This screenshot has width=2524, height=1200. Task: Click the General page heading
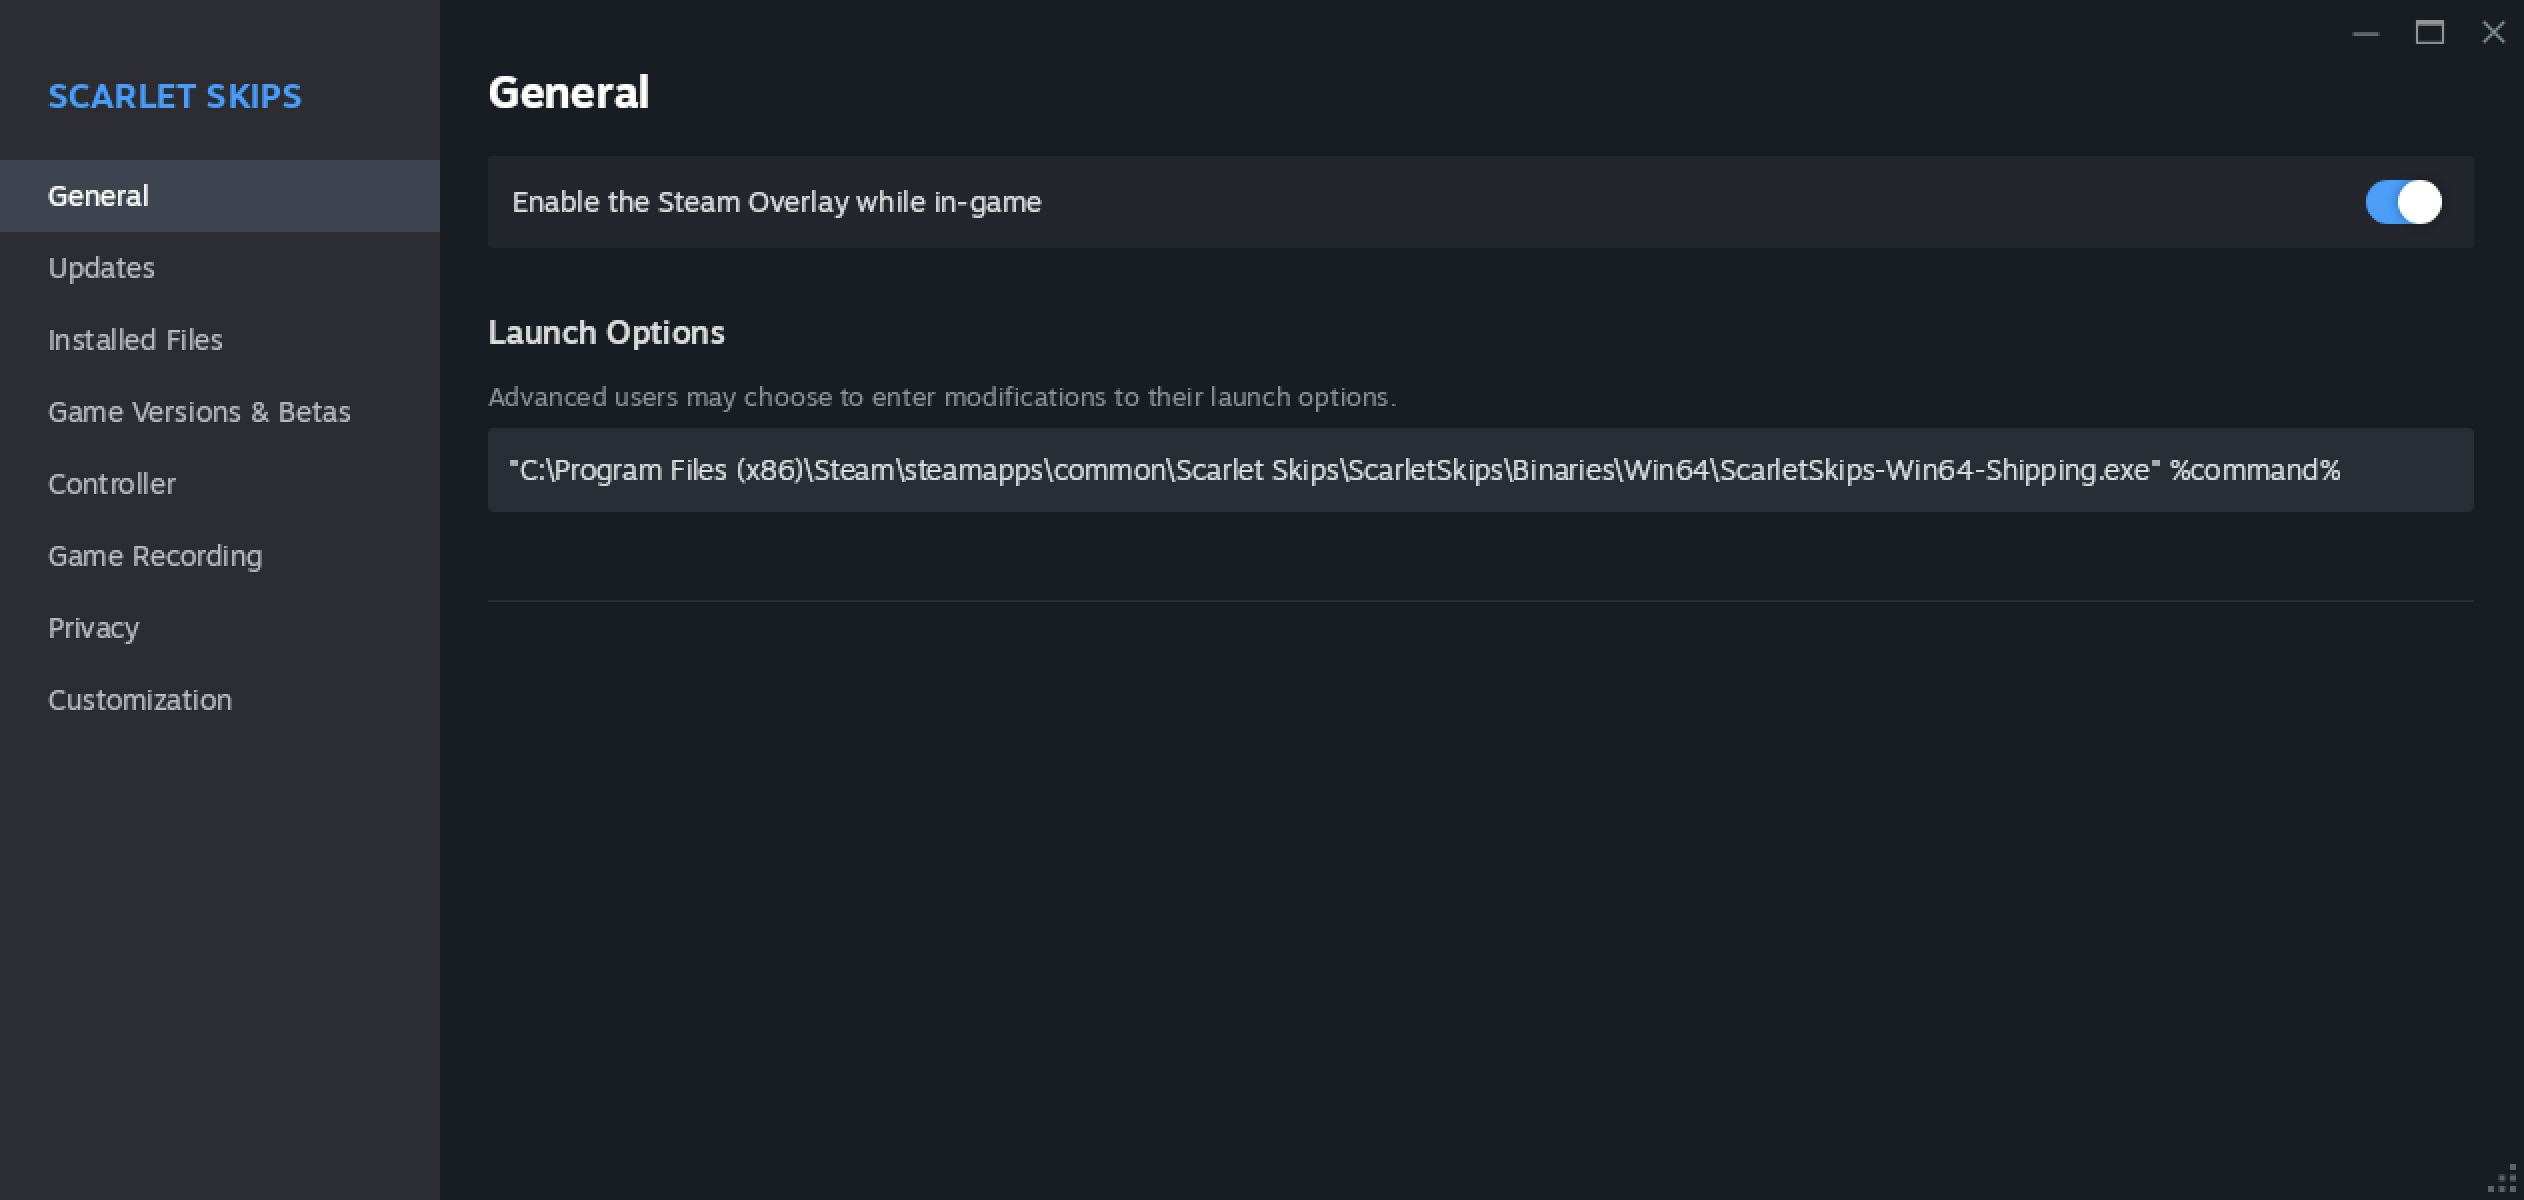569,93
